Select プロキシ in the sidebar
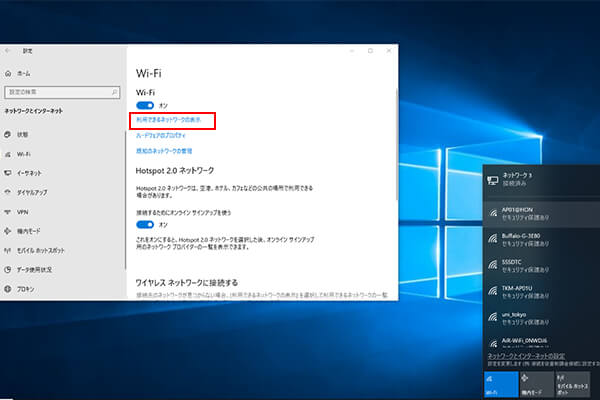This screenshot has height=400, width=600. 19,289
